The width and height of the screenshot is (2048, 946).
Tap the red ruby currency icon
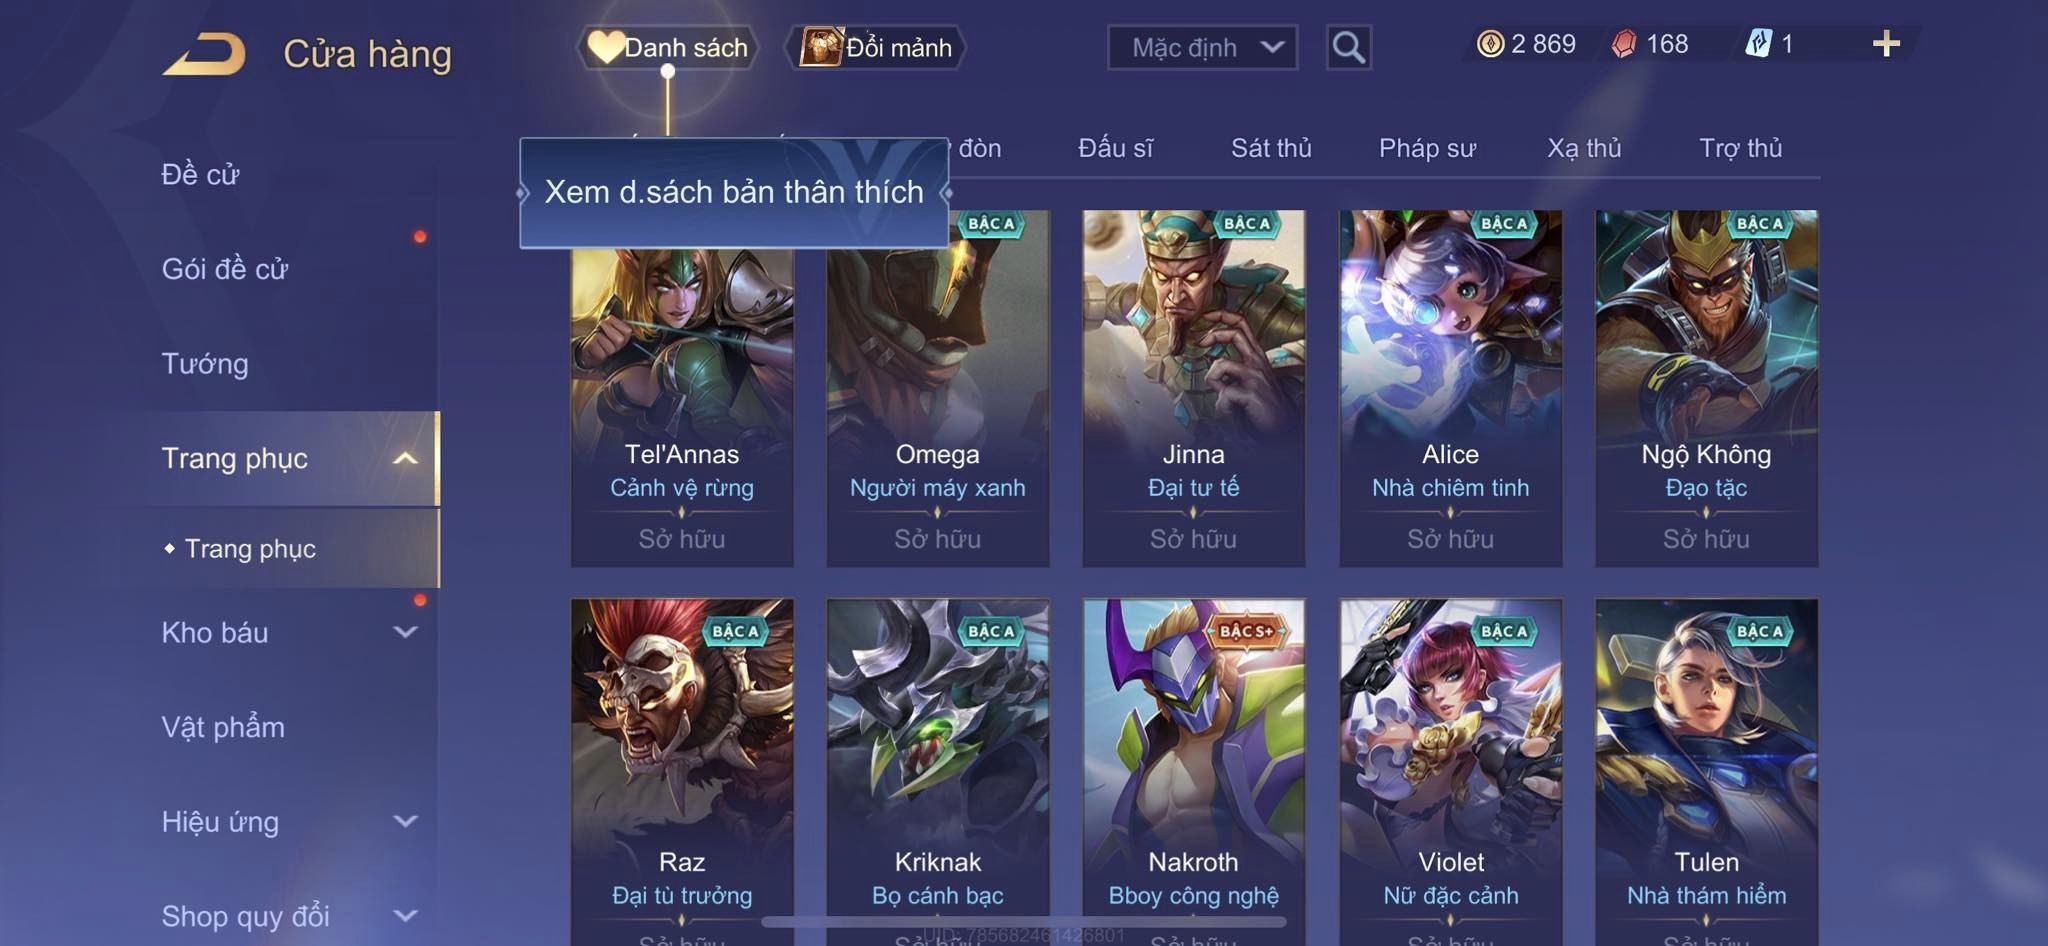(x=1625, y=44)
